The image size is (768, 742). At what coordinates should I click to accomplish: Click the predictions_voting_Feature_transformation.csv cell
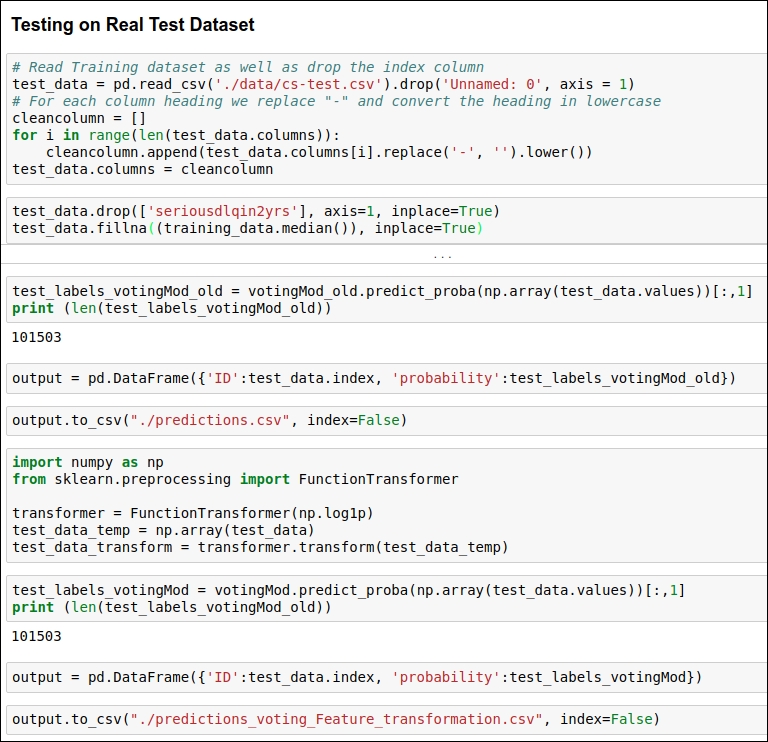click(386, 719)
